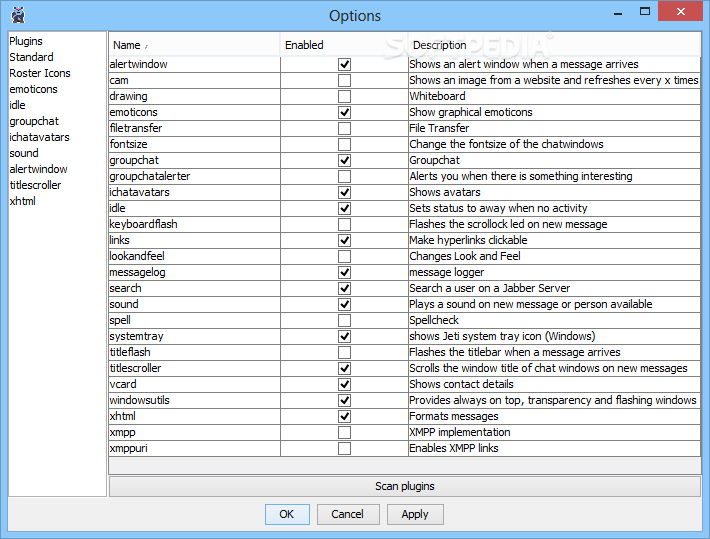Viewport: 710px width, 539px height.
Task: Click the windowsutils plugin name cell
Action: 194,400
